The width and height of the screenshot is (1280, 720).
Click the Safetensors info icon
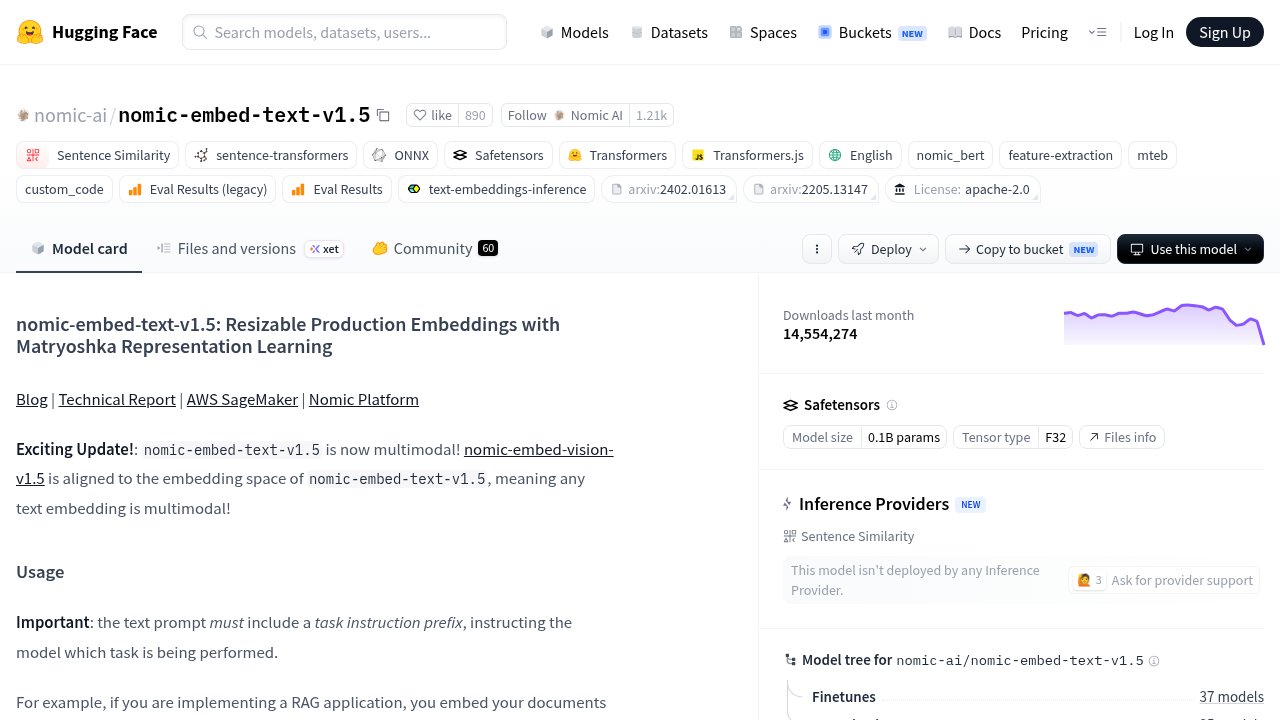point(892,405)
